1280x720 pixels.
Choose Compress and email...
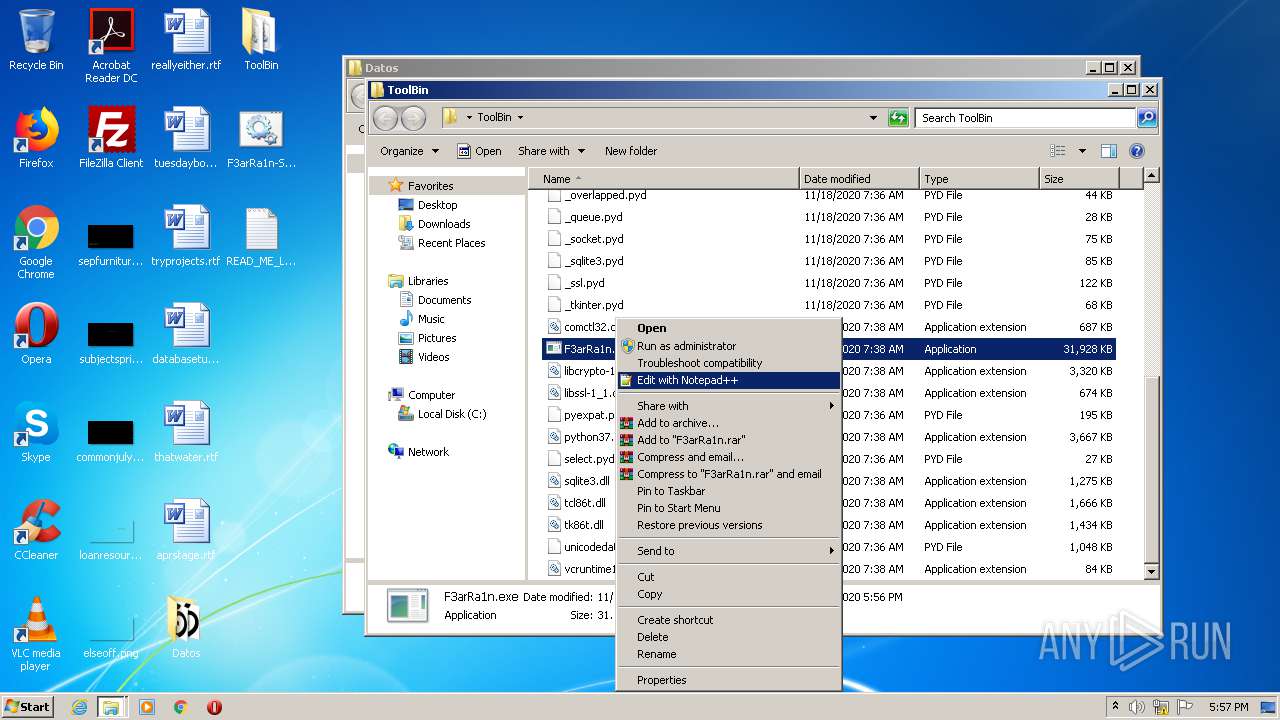(728, 457)
